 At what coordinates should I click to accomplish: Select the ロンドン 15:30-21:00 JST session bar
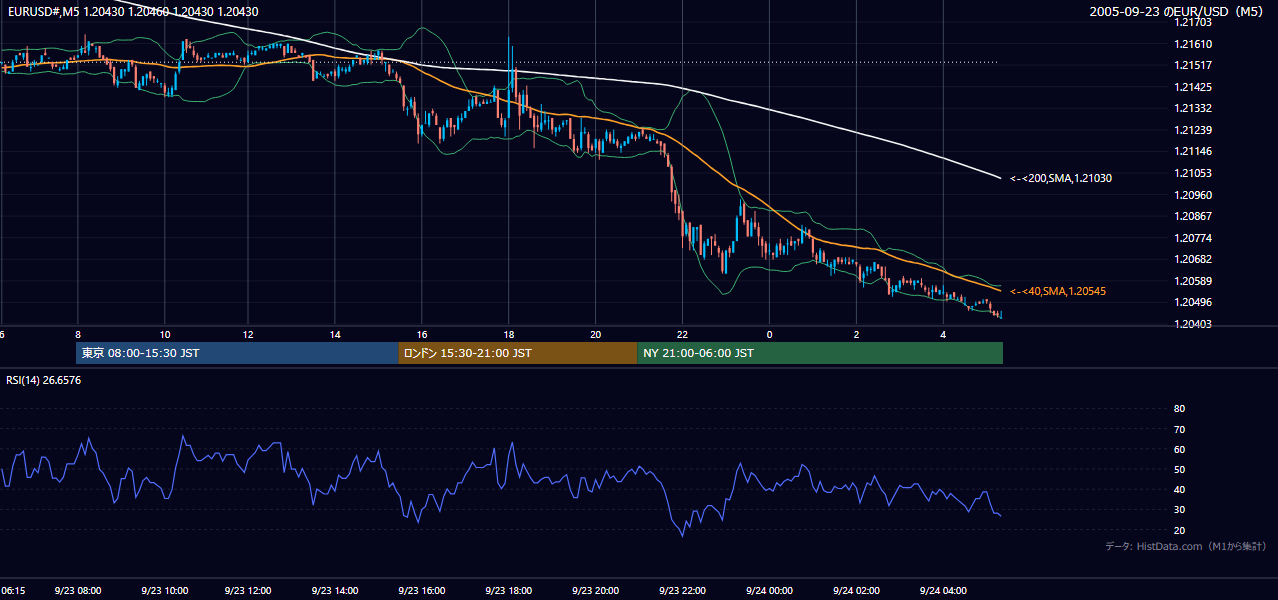[517, 353]
